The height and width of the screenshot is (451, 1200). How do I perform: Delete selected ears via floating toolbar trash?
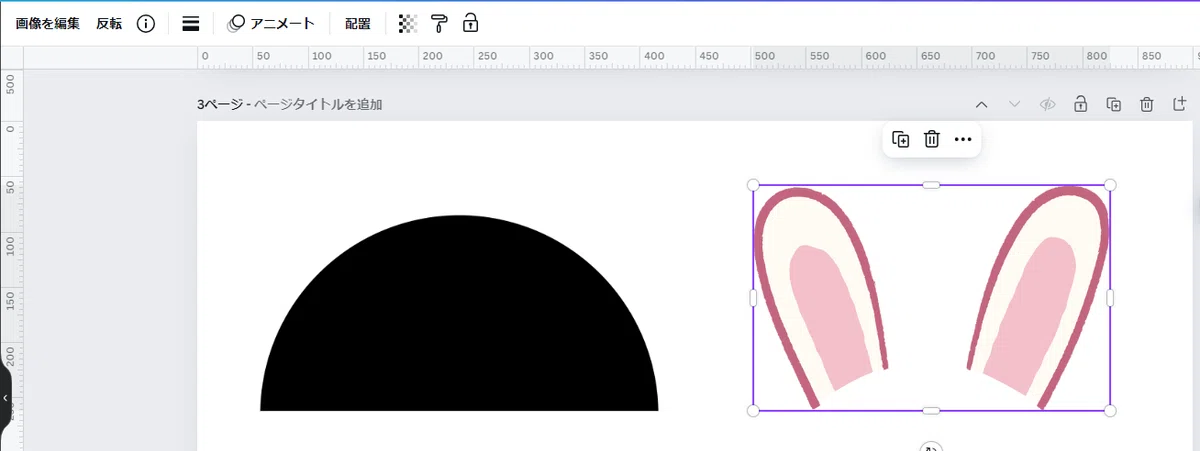click(x=932, y=140)
